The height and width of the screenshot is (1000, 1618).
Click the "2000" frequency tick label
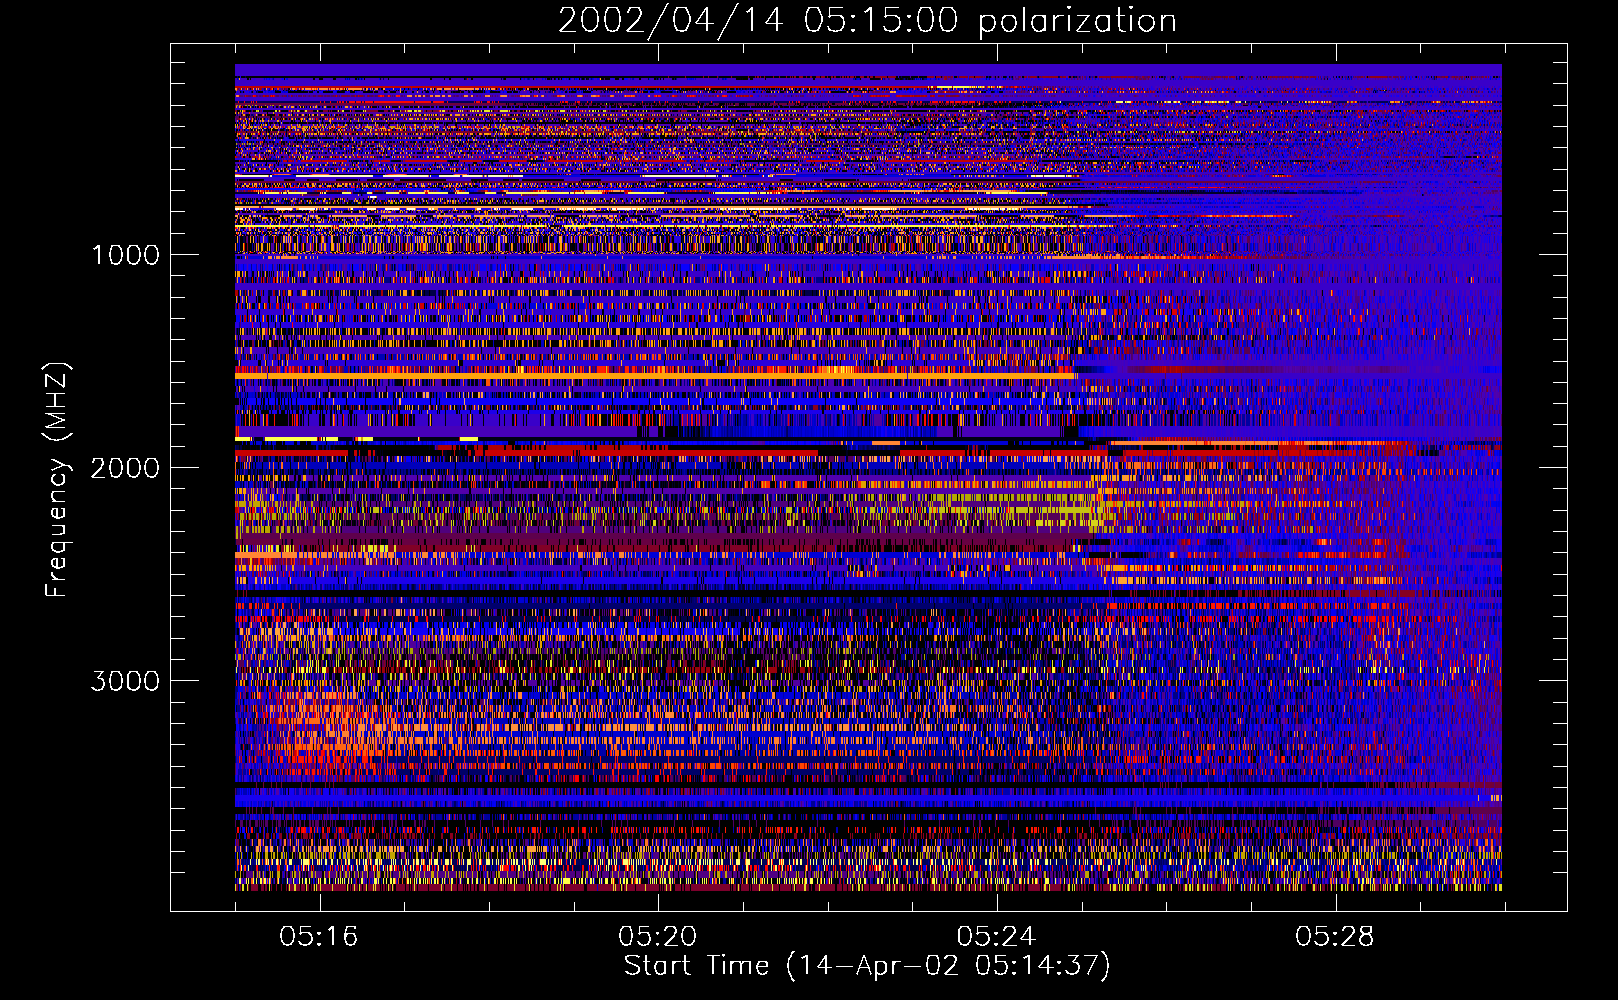[x=125, y=468]
